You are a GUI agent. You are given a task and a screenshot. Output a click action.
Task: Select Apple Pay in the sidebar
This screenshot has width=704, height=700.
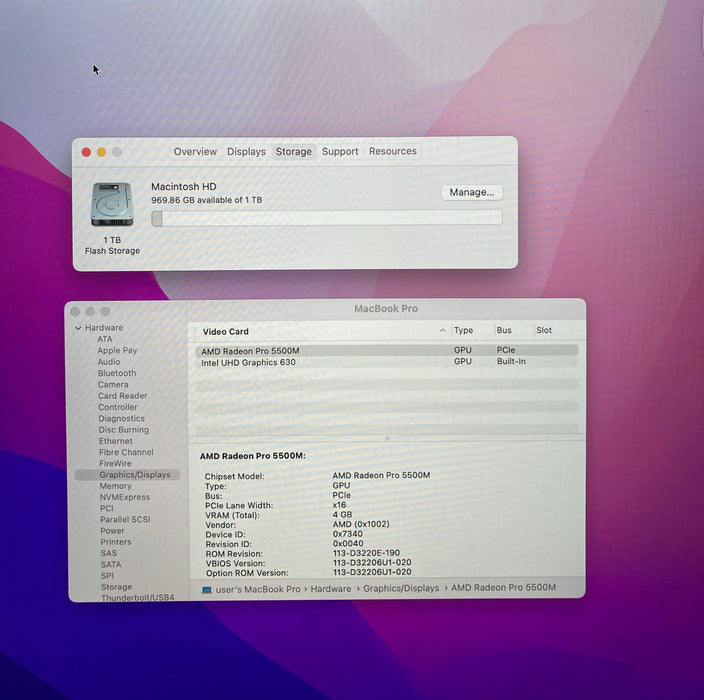pos(117,350)
